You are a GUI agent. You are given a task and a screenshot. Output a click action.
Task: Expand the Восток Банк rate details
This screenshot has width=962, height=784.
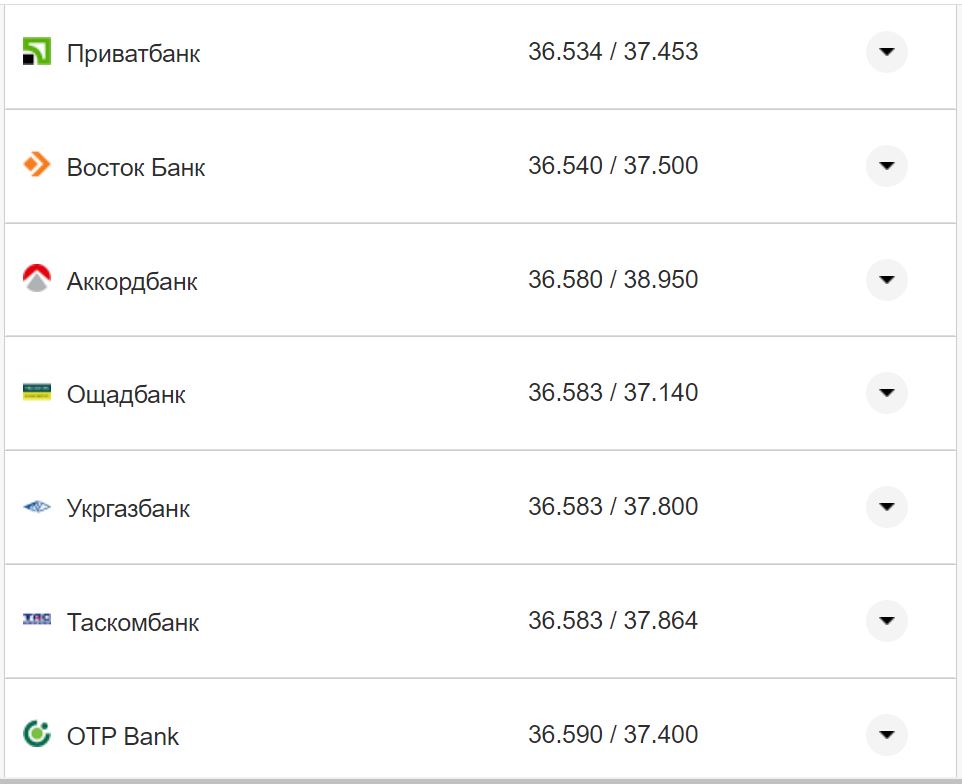pos(886,165)
